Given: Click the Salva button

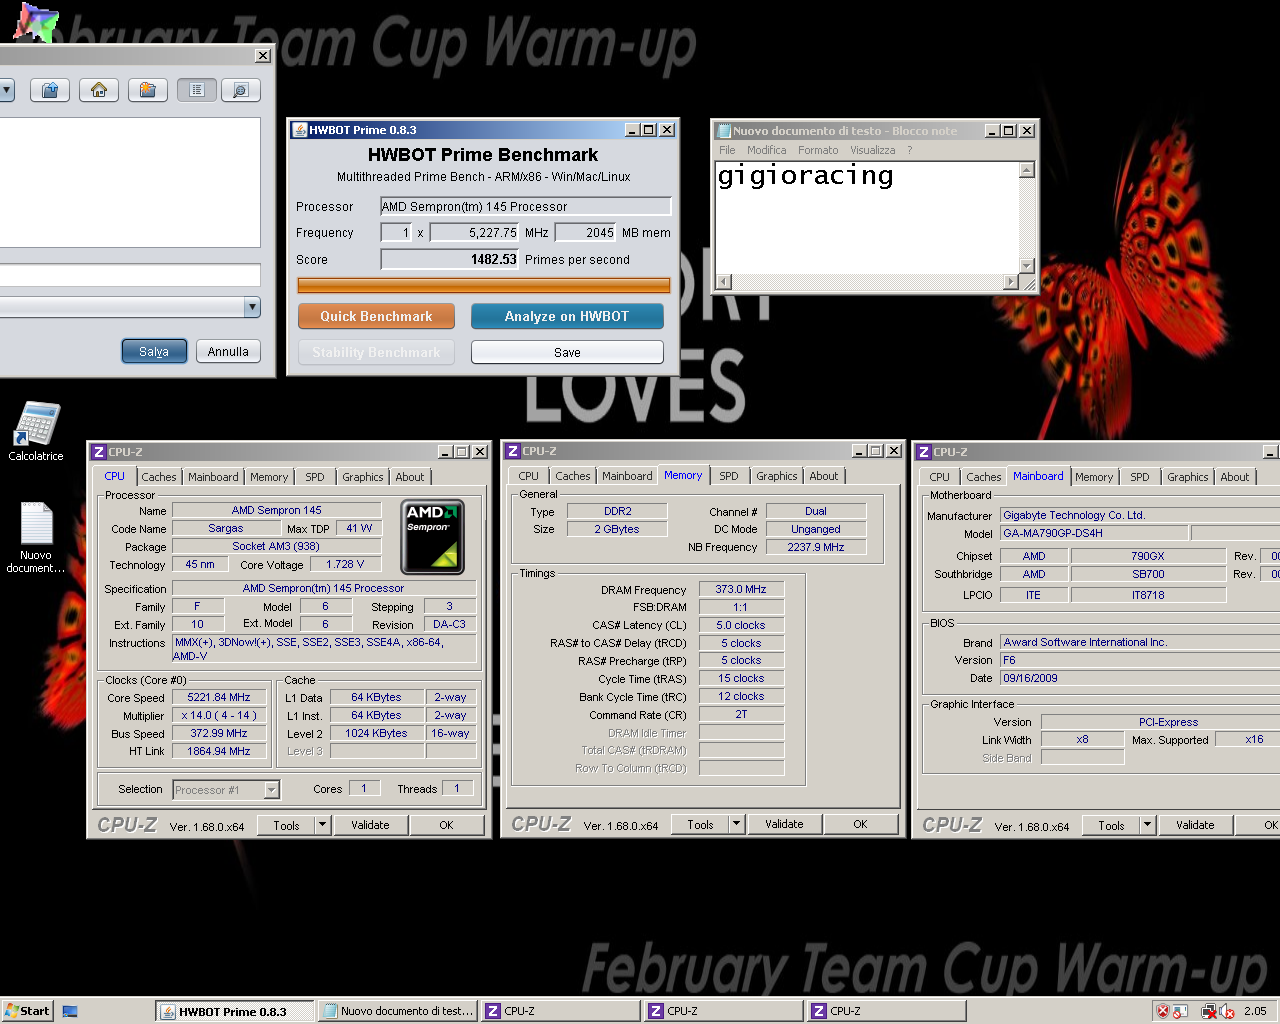Looking at the screenshot, I should [x=154, y=352].
